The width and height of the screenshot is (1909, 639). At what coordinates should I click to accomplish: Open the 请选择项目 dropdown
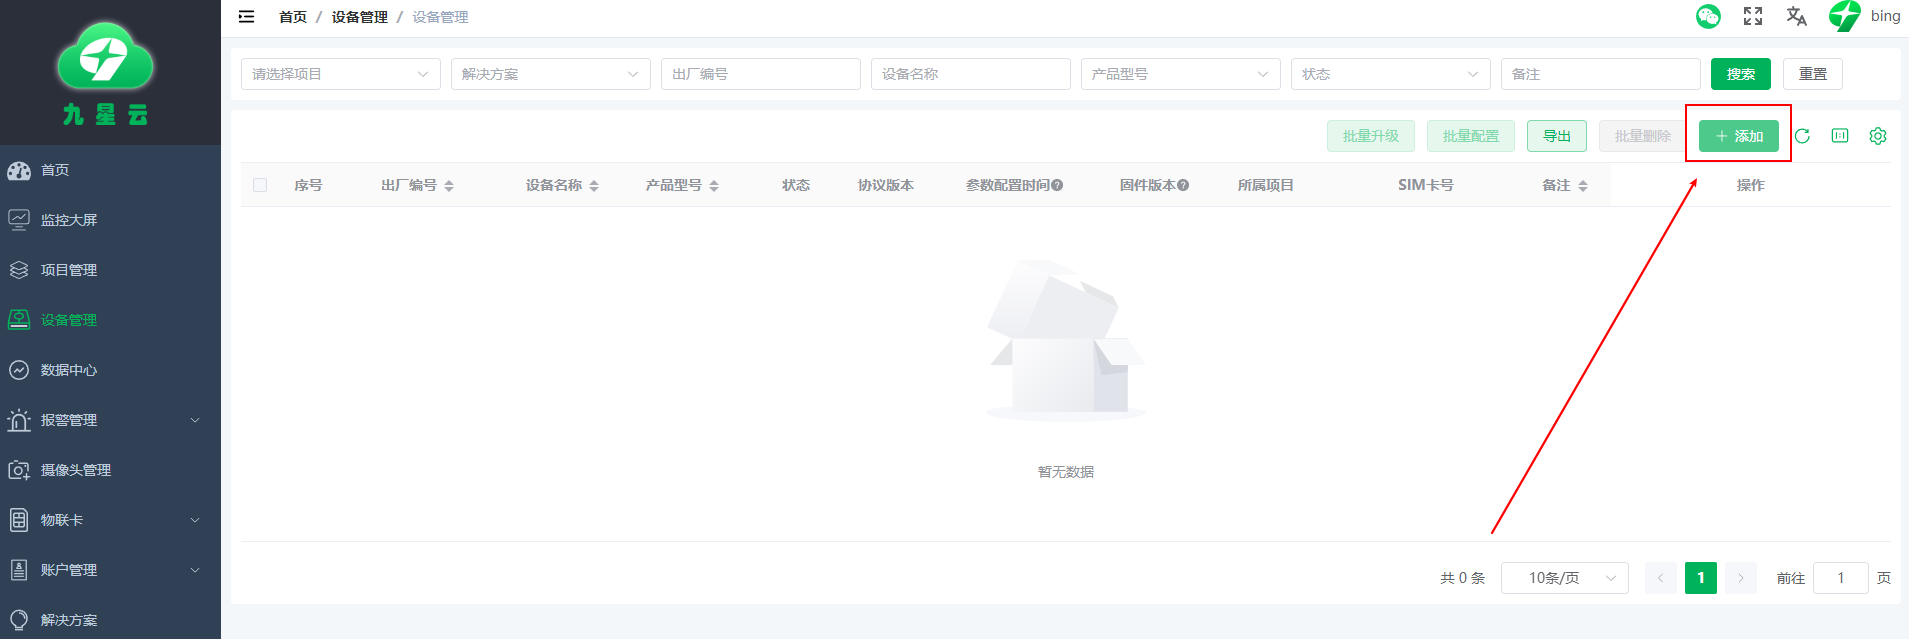click(x=341, y=74)
